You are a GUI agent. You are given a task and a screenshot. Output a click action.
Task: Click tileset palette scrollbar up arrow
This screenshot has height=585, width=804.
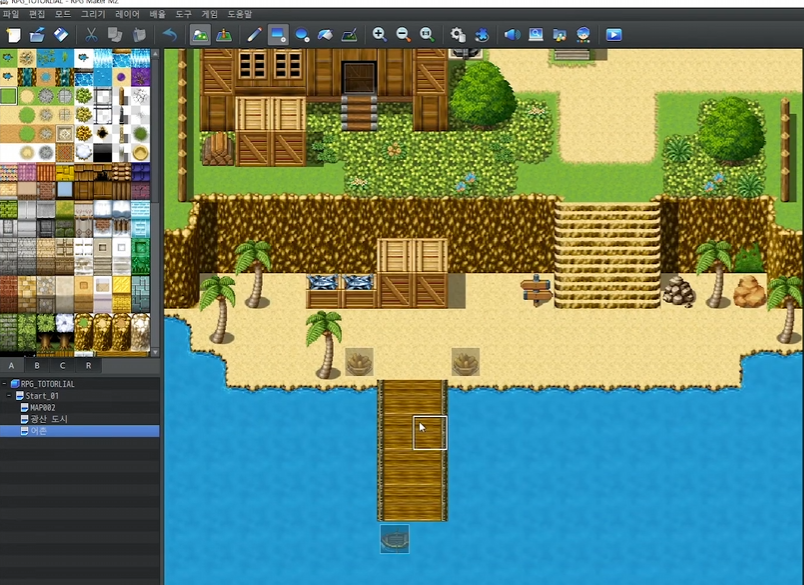[x=155, y=53]
